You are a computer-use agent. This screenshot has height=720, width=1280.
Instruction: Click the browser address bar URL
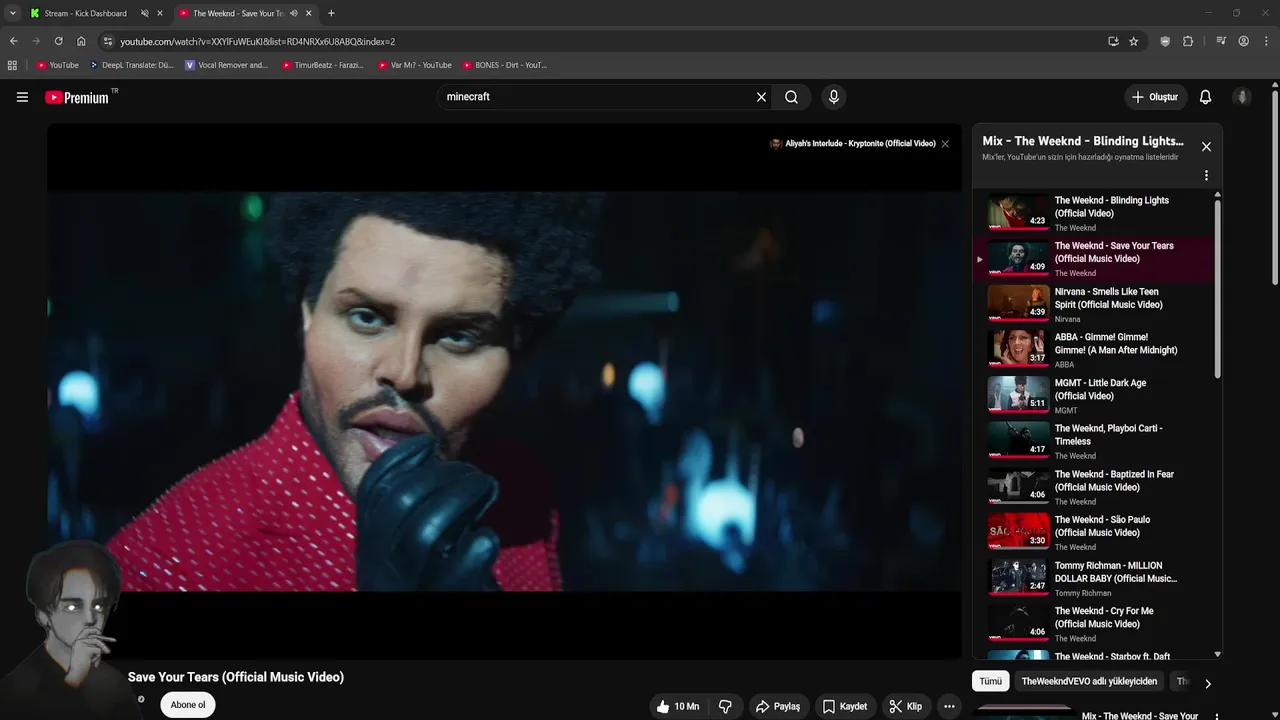click(258, 41)
